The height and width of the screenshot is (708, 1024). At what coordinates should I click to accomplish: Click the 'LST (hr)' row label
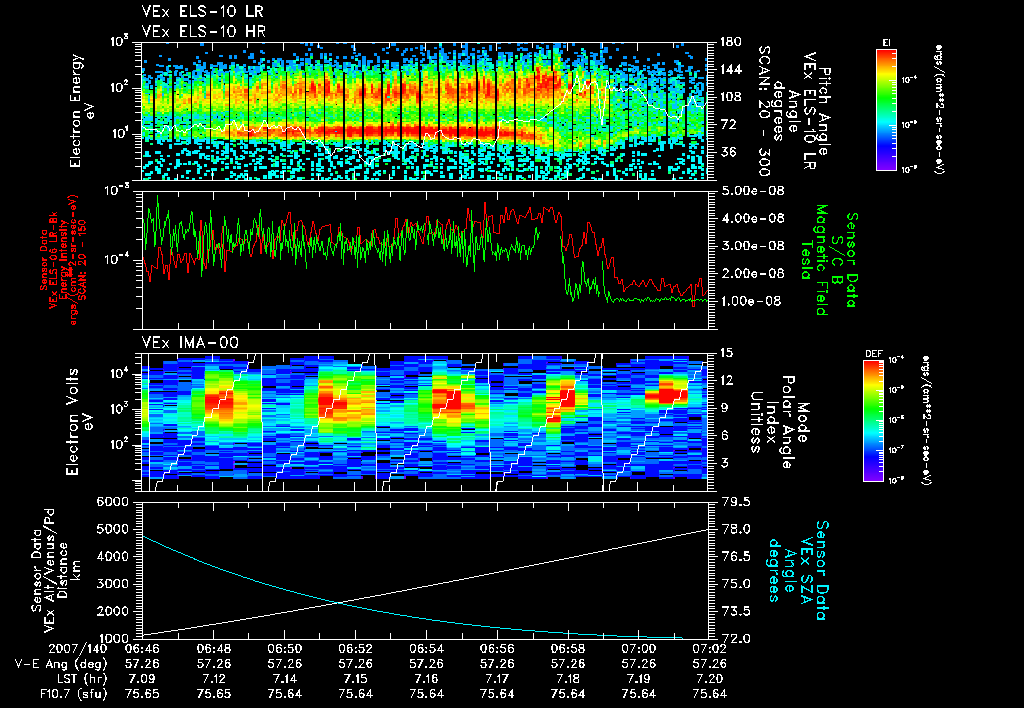click(81, 679)
